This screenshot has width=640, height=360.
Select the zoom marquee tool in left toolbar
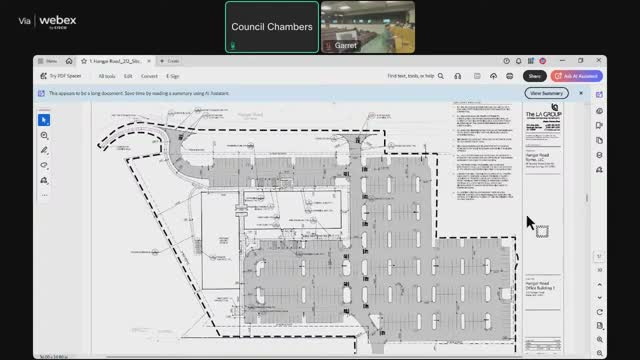[x=44, y=136]
